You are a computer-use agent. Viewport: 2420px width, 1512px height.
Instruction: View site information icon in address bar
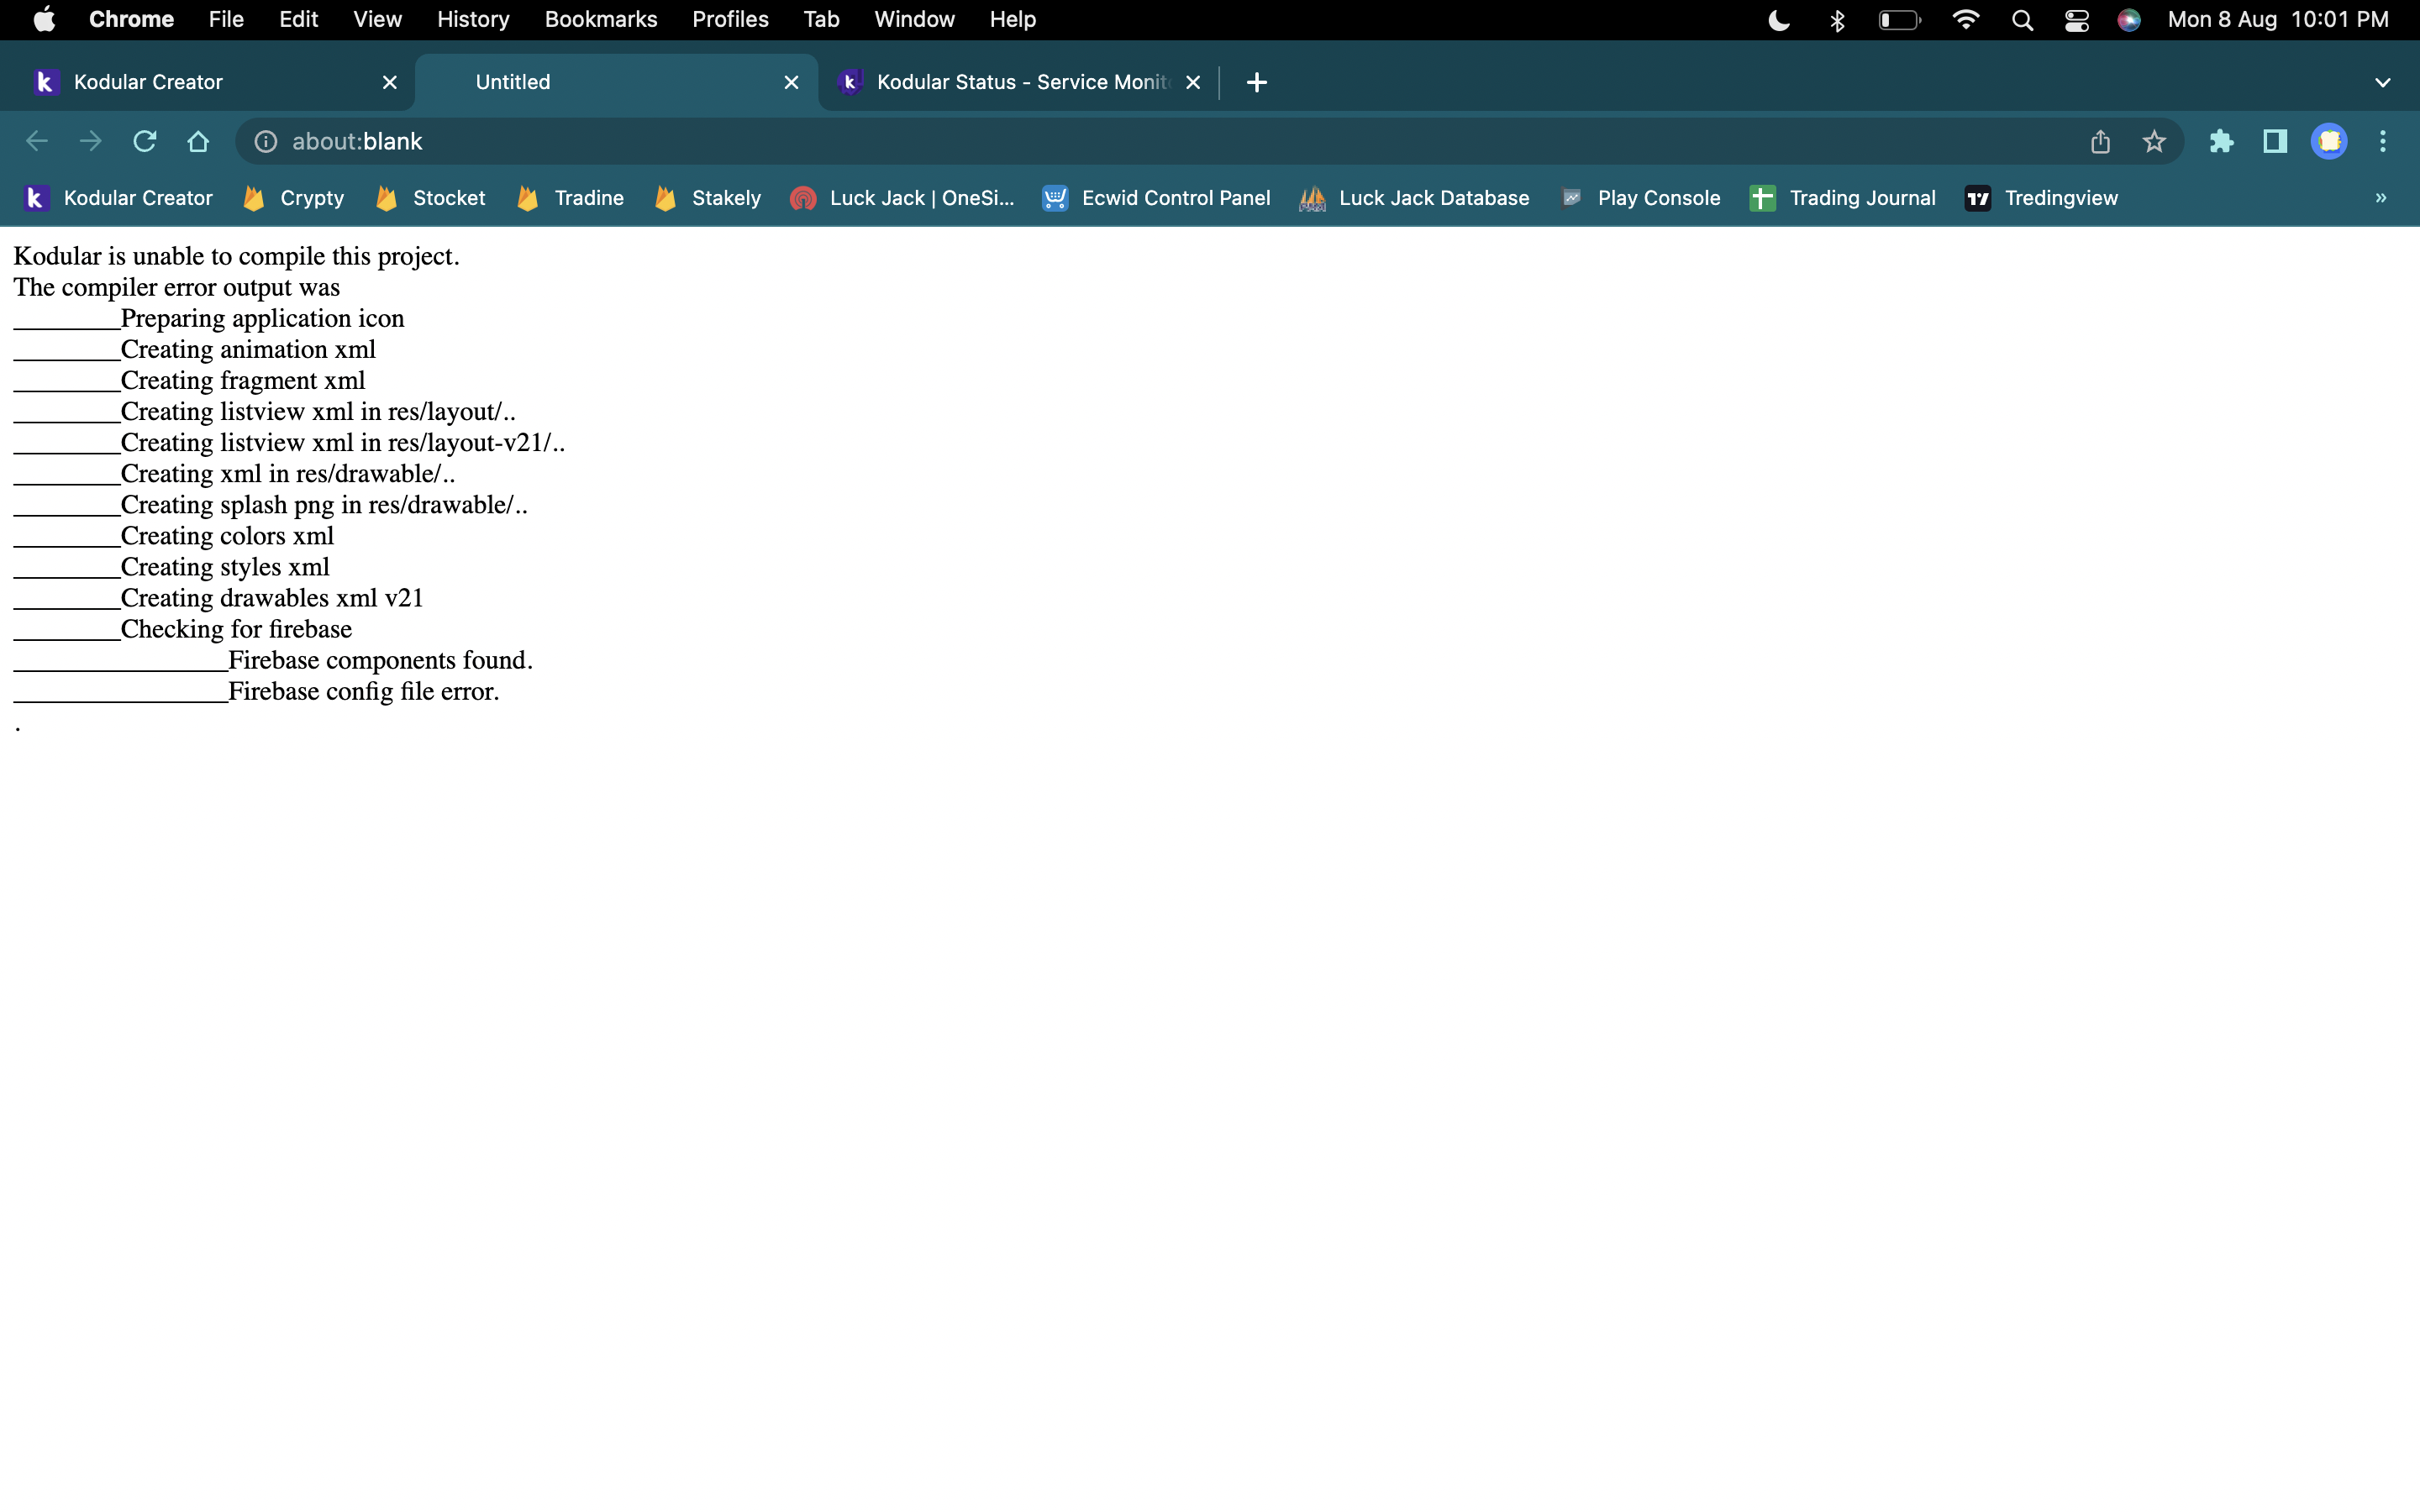[265, 141]
